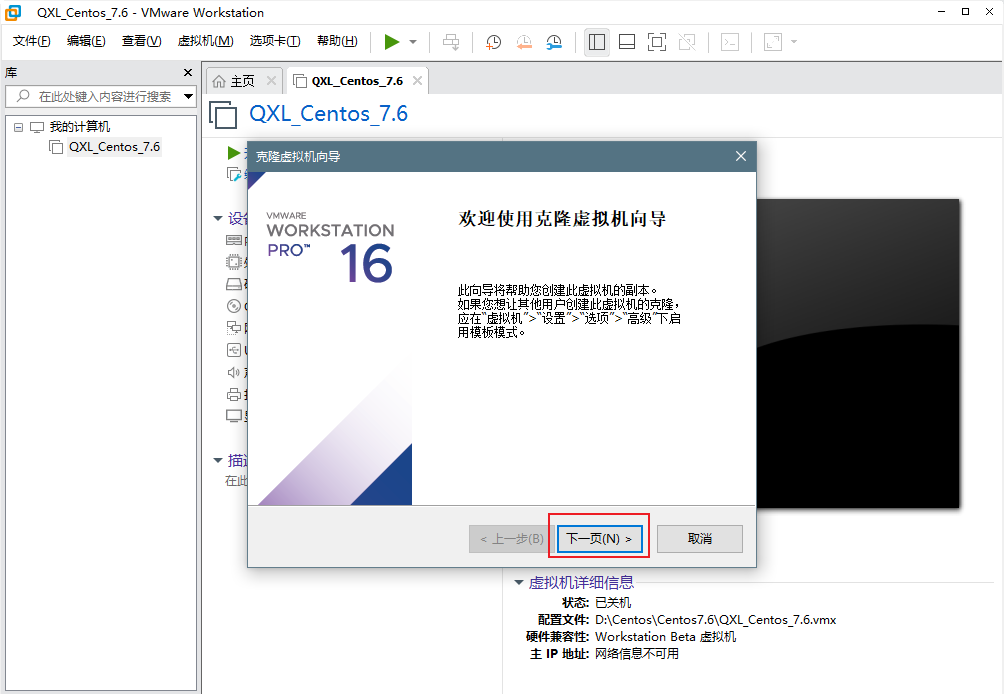Open the 编辑(E) menu

tap(86, 41)
